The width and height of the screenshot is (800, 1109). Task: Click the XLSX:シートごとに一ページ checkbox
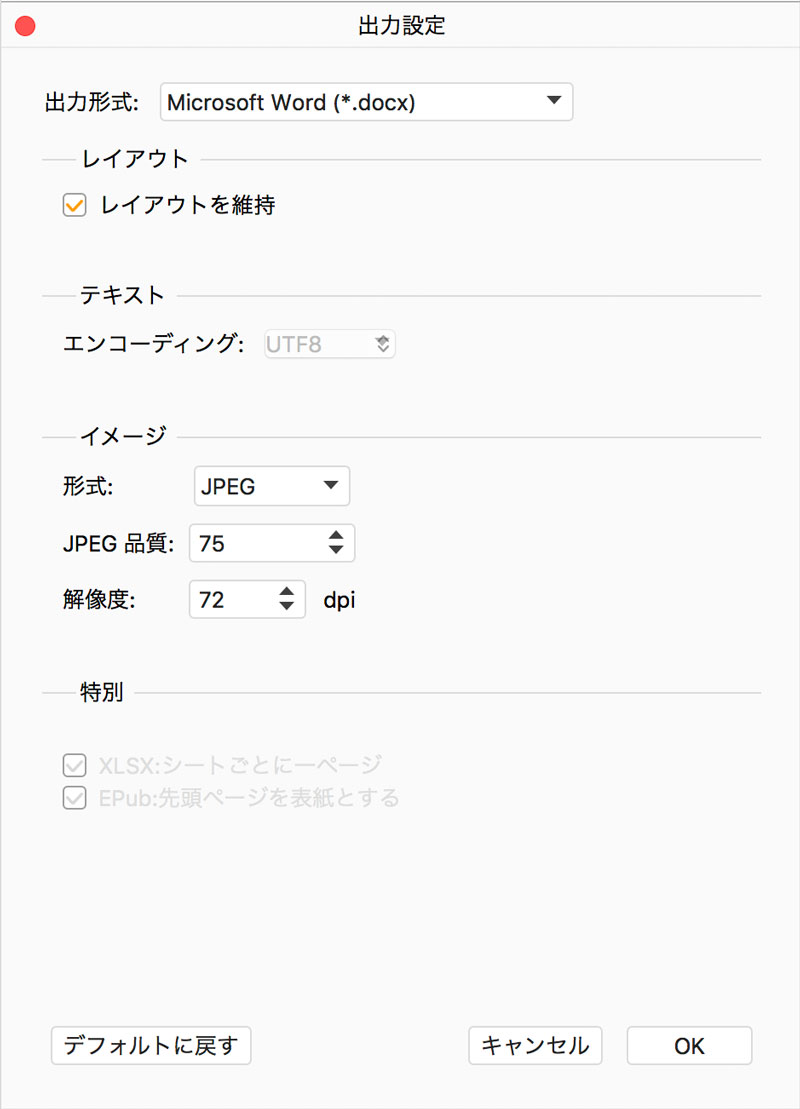coord(74,765)
